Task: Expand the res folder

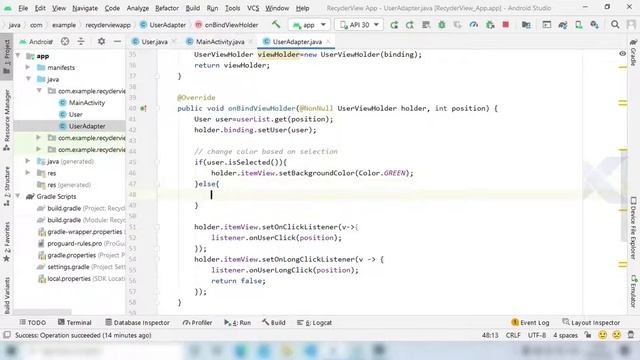Action: 28,173
